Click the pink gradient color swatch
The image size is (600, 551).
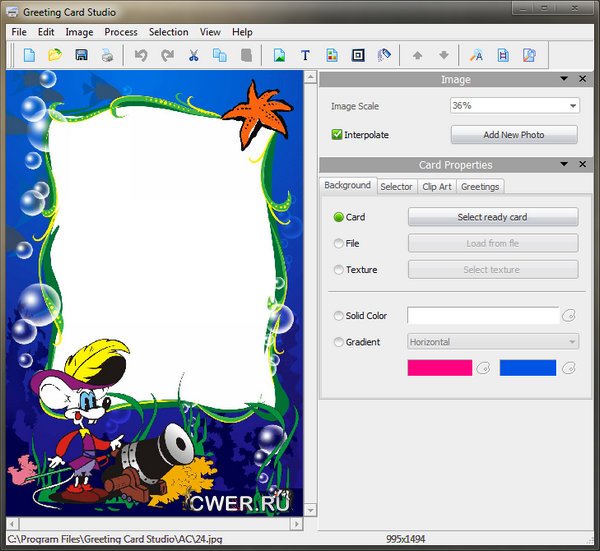click(439, 368)
